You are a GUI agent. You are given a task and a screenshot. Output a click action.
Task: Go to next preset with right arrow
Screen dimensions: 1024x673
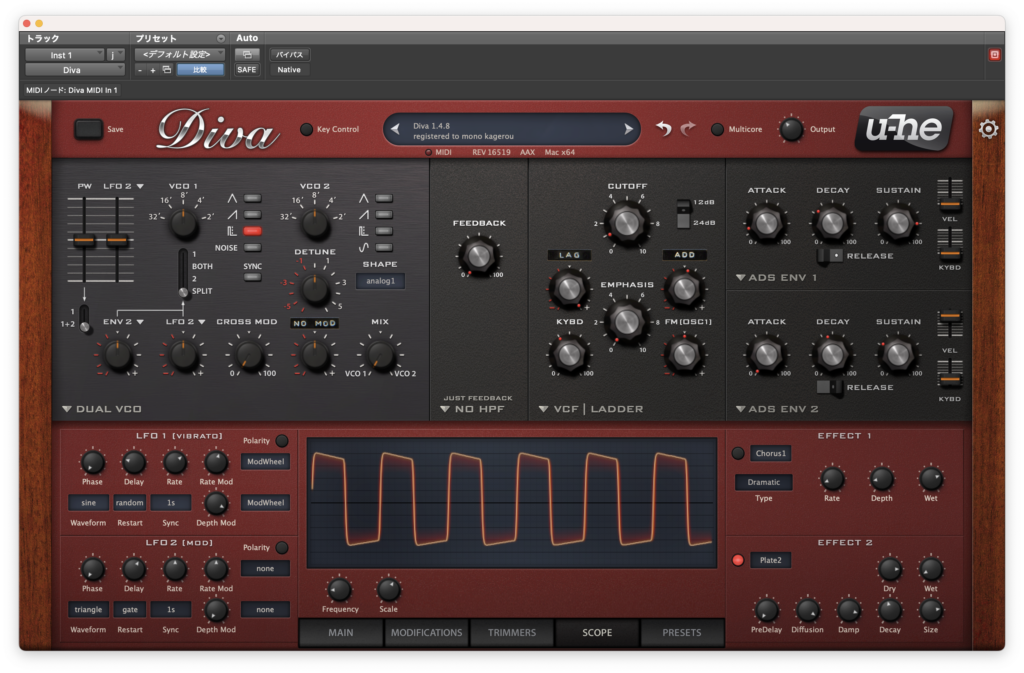coord(628,129)
